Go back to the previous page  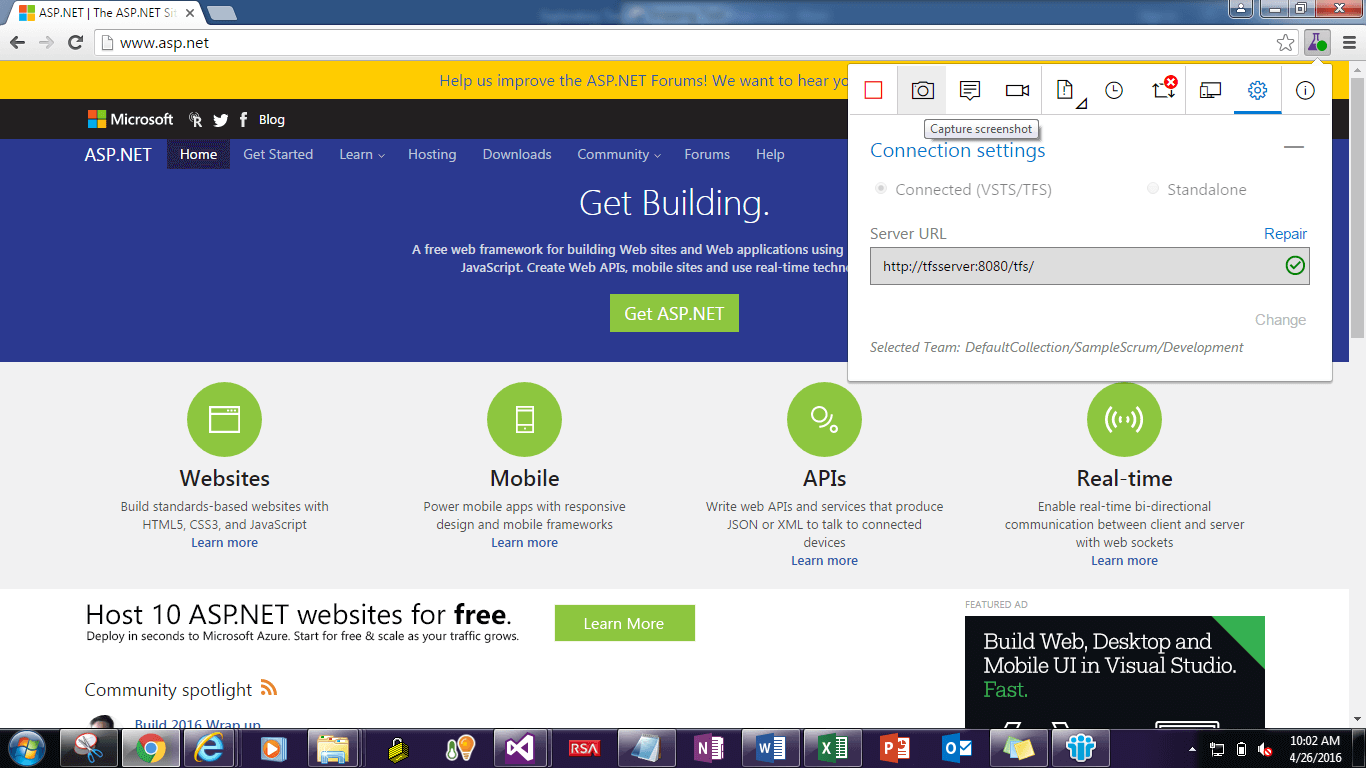[18, 43]
